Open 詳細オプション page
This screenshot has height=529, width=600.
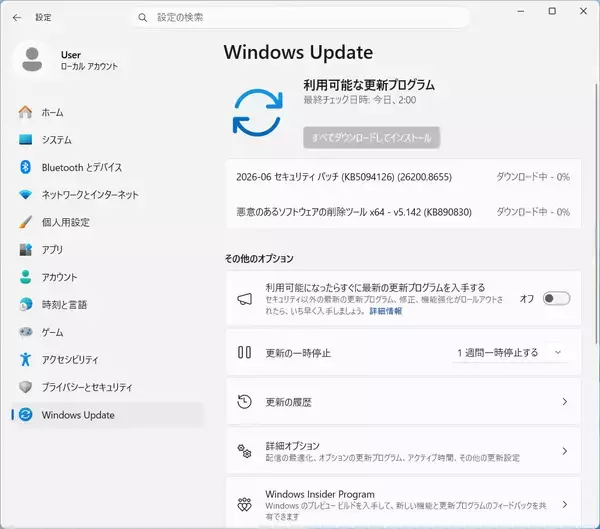[x=404, y=451]
